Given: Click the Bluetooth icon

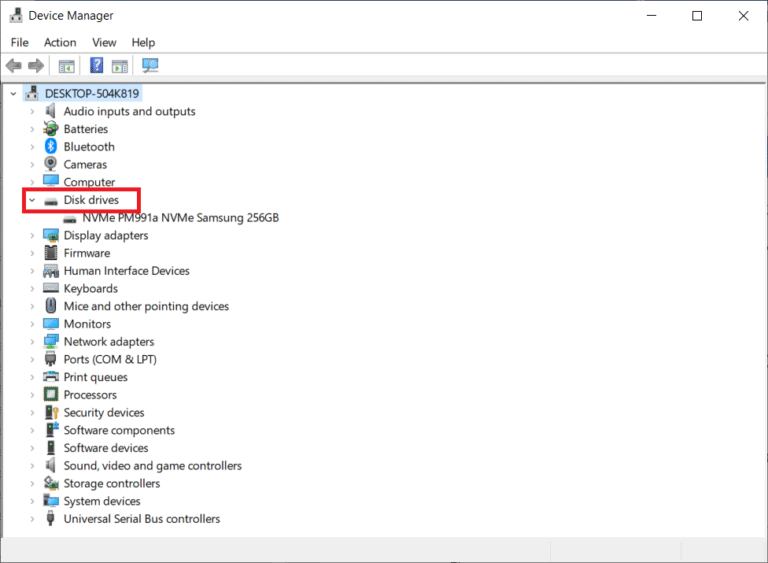Looking at the screenshot, I should [x=50, y=147].
